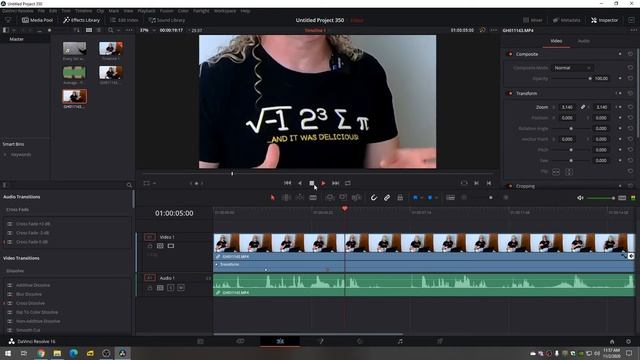The image size is (640, 360).
Task: Toggle the Cropping section enable dot
Action: coord(510,186)
